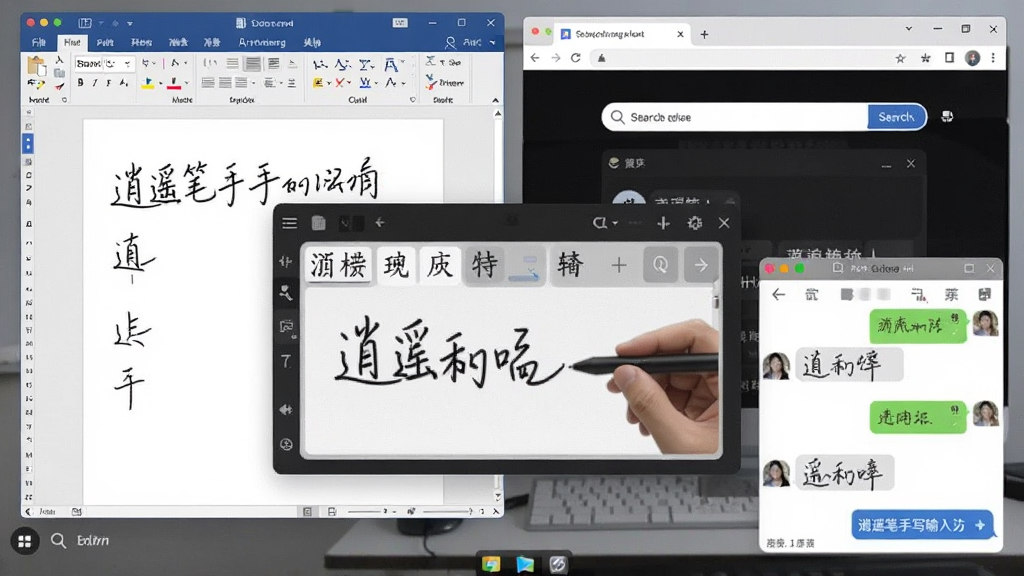Screen dimensions: 1024x576
Task: Click the plus button in the candidate bar
Action: coord(618,265)
